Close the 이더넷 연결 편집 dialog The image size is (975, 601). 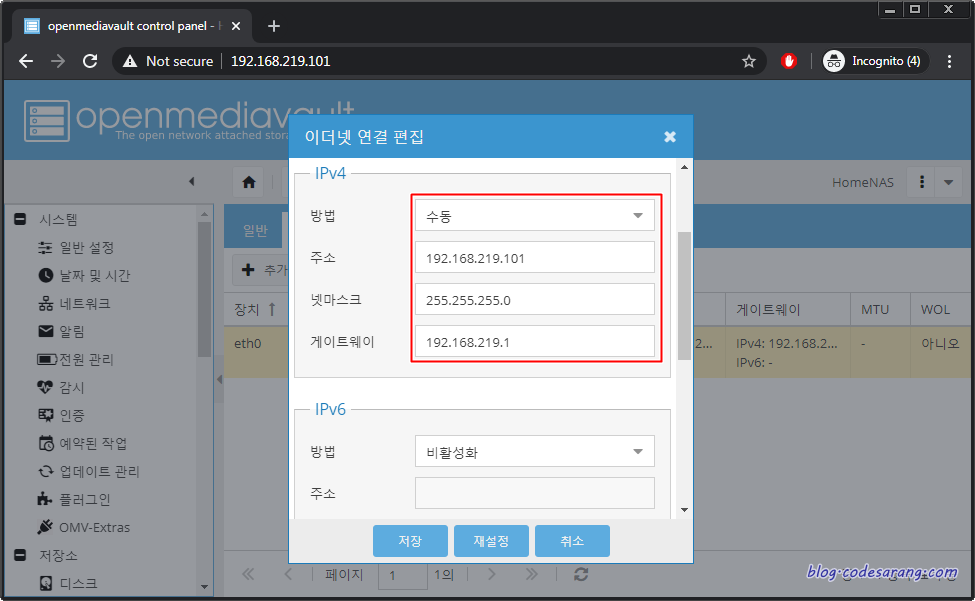click(670, 137)
